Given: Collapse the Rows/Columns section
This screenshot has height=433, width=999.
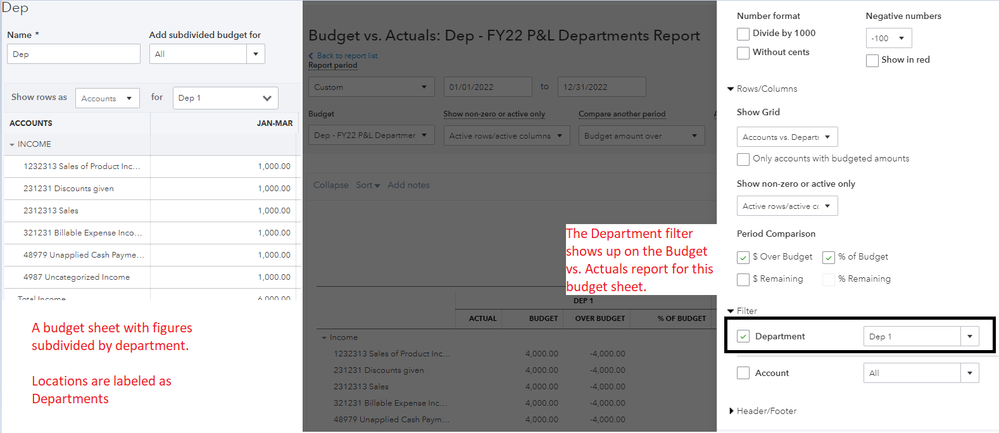Looking at the screenshot, I should (x=730, y=89).
